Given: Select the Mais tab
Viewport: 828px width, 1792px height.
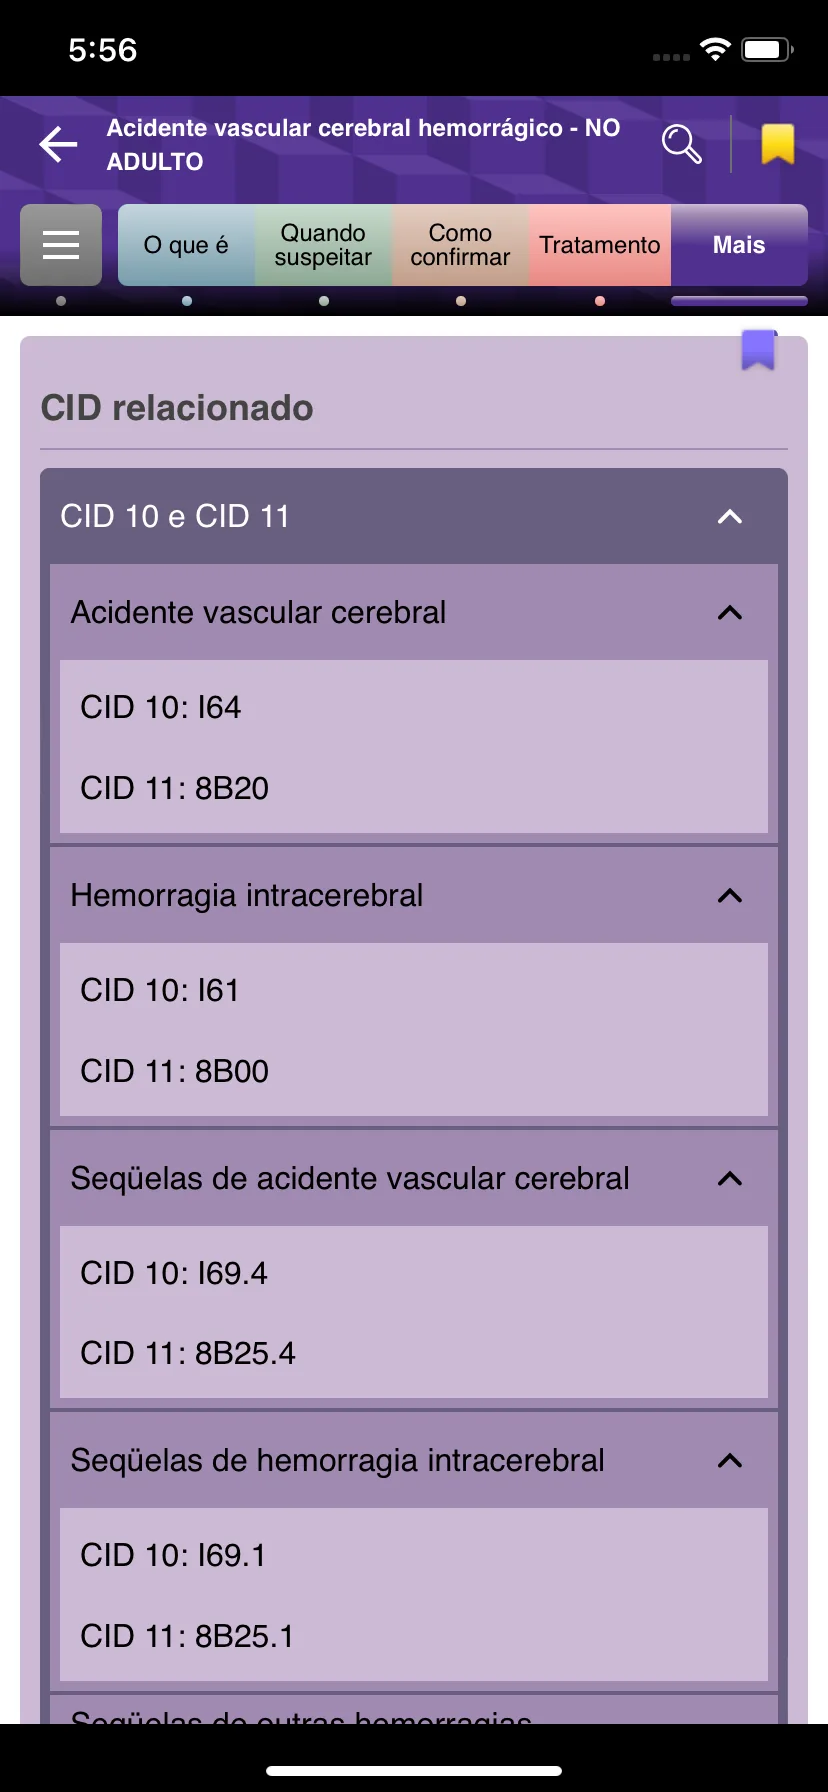Looking at the screenshot, I should pyautogui.click(x=739, y=245).
